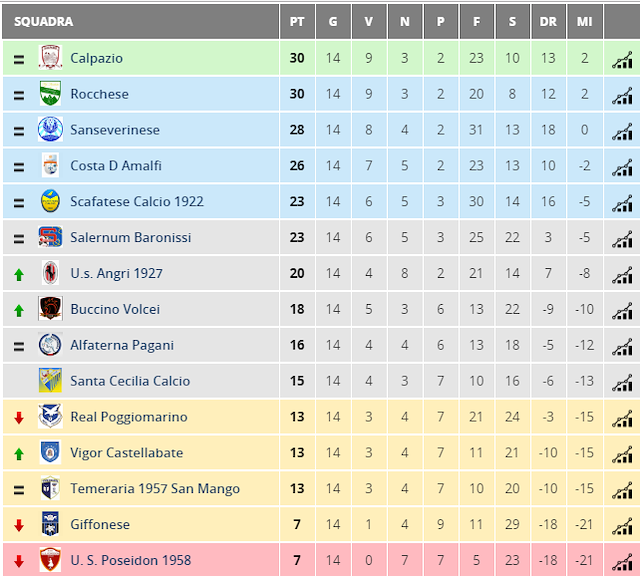Image resolution: width=640 pixels, height=576 pixels.
Task: Open the Salernum Baronissi team link
Action: (x=131, y=237)
